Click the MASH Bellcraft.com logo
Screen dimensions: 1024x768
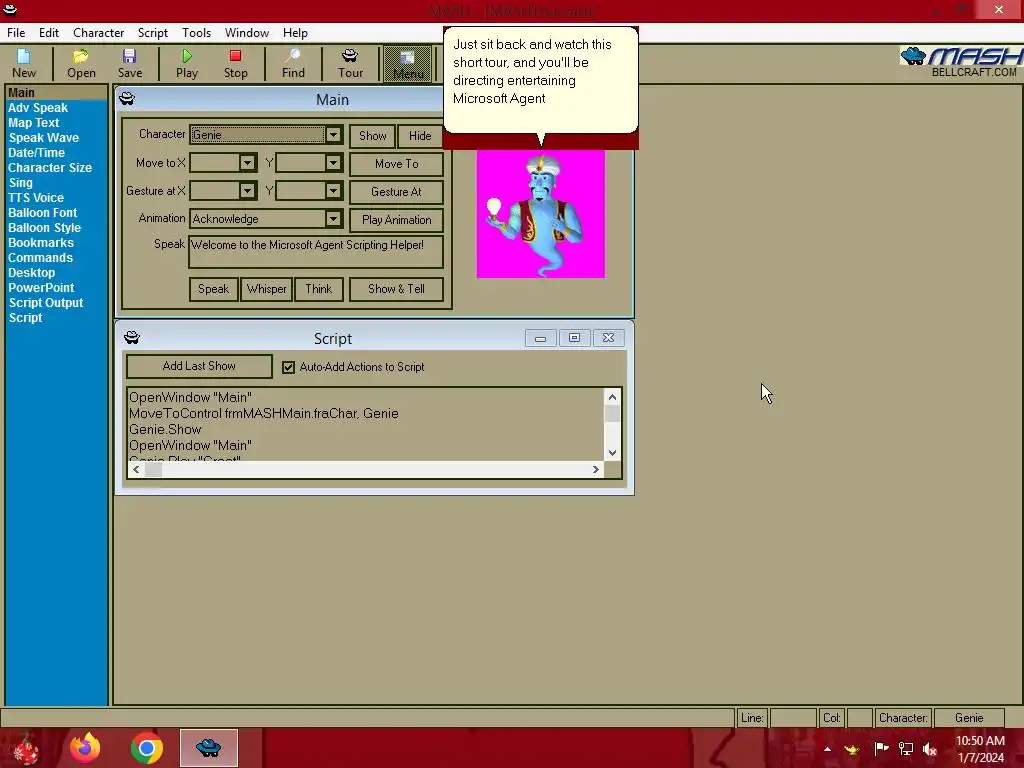click(960, 62)
